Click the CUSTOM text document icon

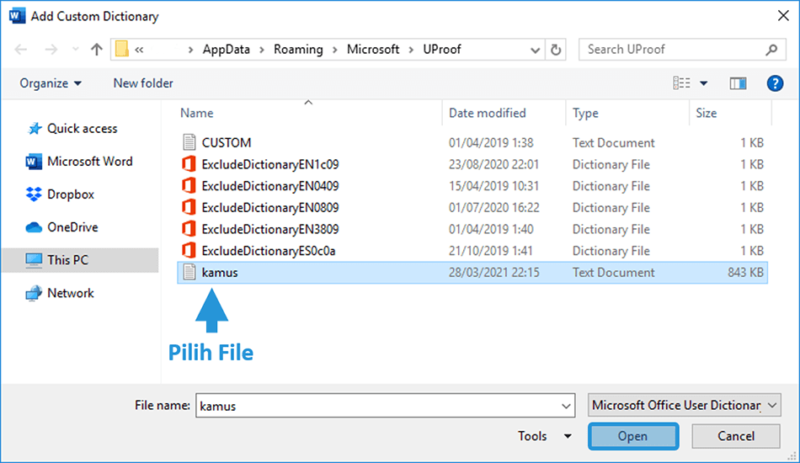(189, 142)
